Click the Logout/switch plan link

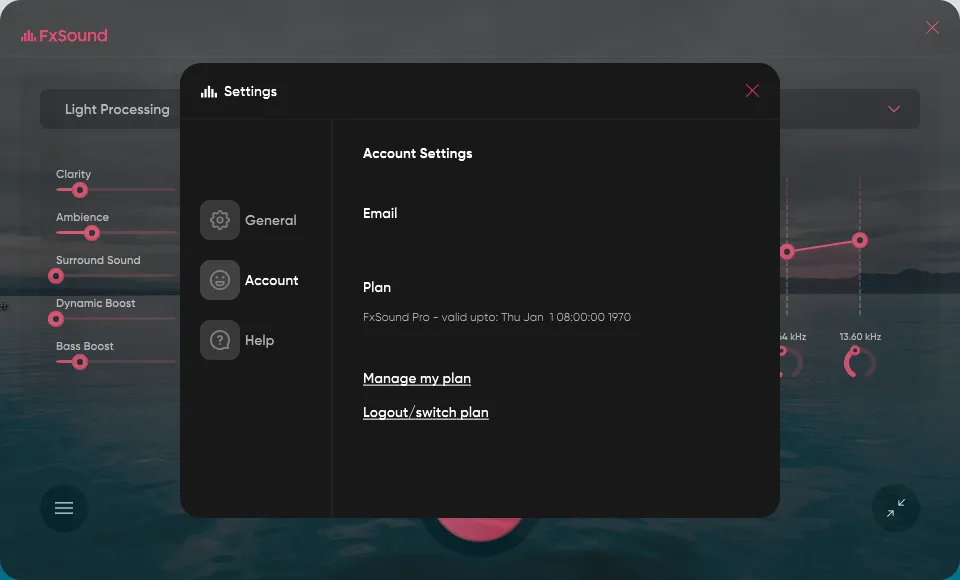tap(425, 412)
